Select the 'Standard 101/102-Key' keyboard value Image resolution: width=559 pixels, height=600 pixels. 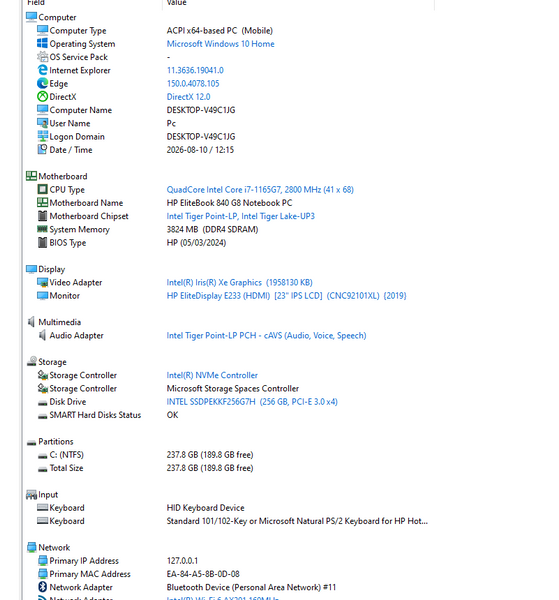click(x=297, y=521)
